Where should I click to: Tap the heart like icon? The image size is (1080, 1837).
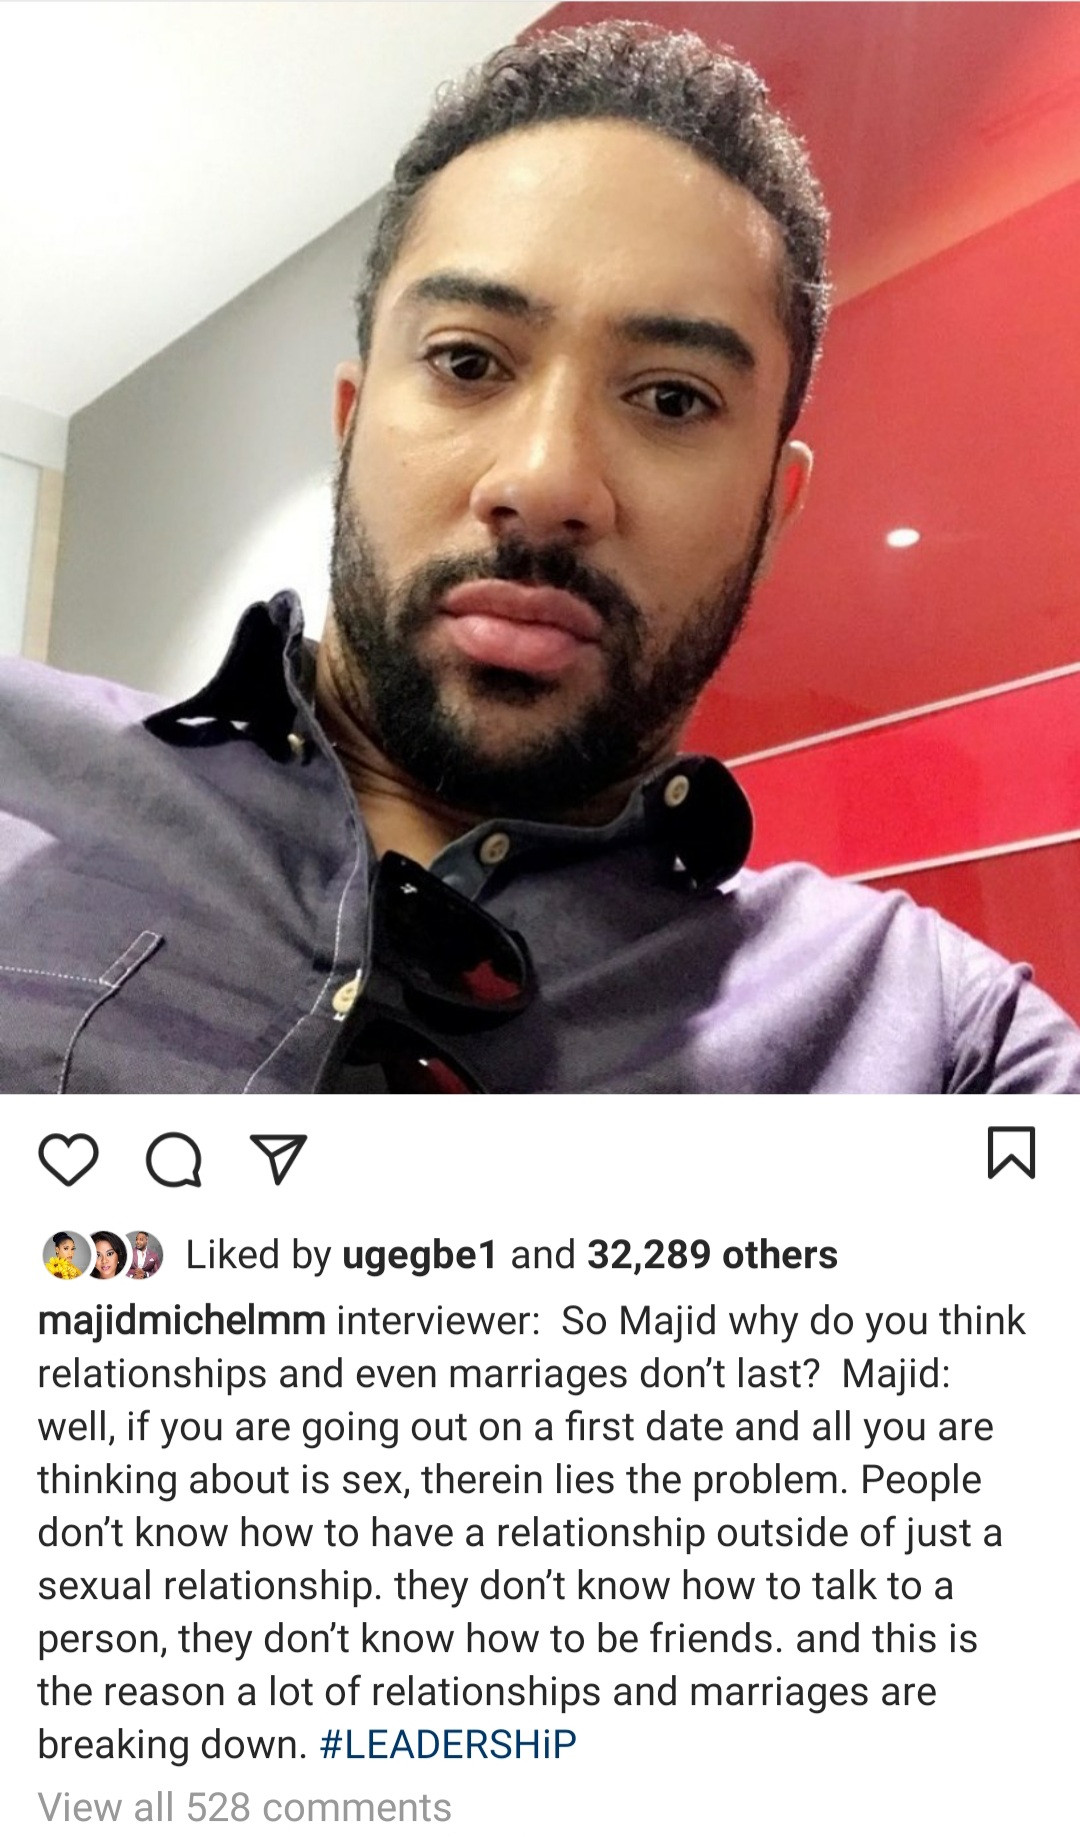[68, 1160]
